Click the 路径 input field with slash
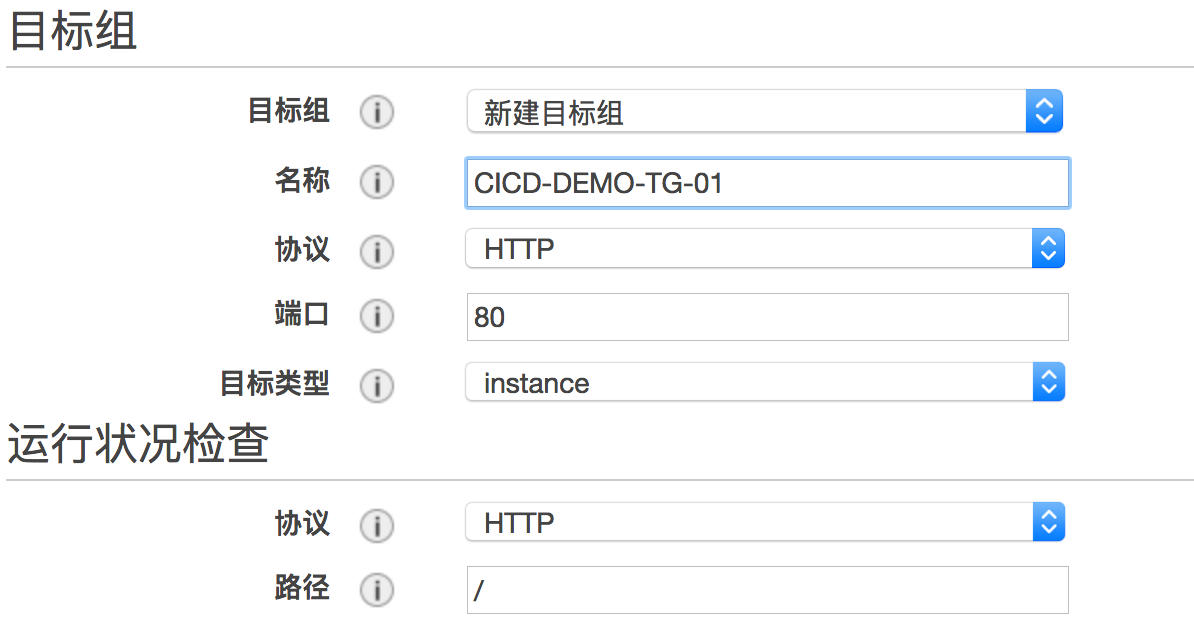The image size is (1194, 638). [767, 590]
